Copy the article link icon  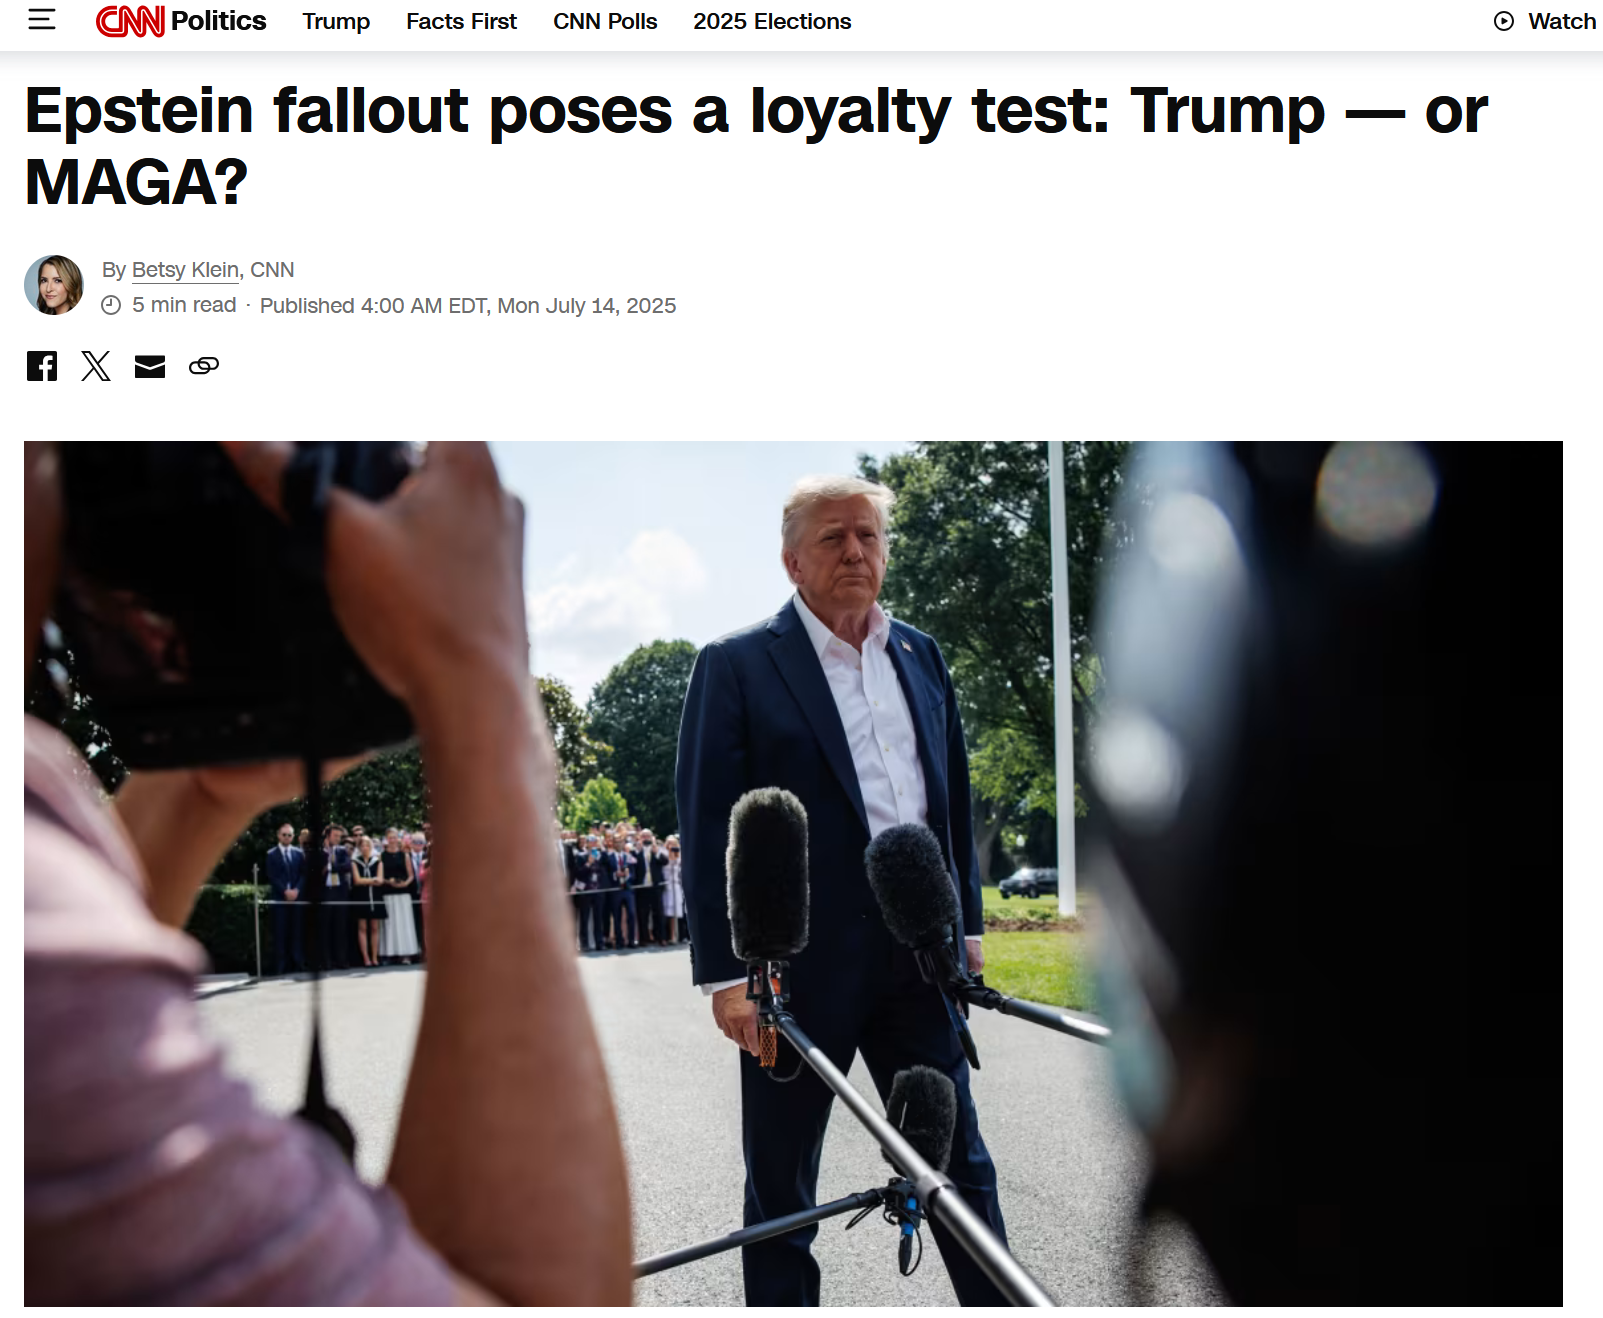(204, 366)
